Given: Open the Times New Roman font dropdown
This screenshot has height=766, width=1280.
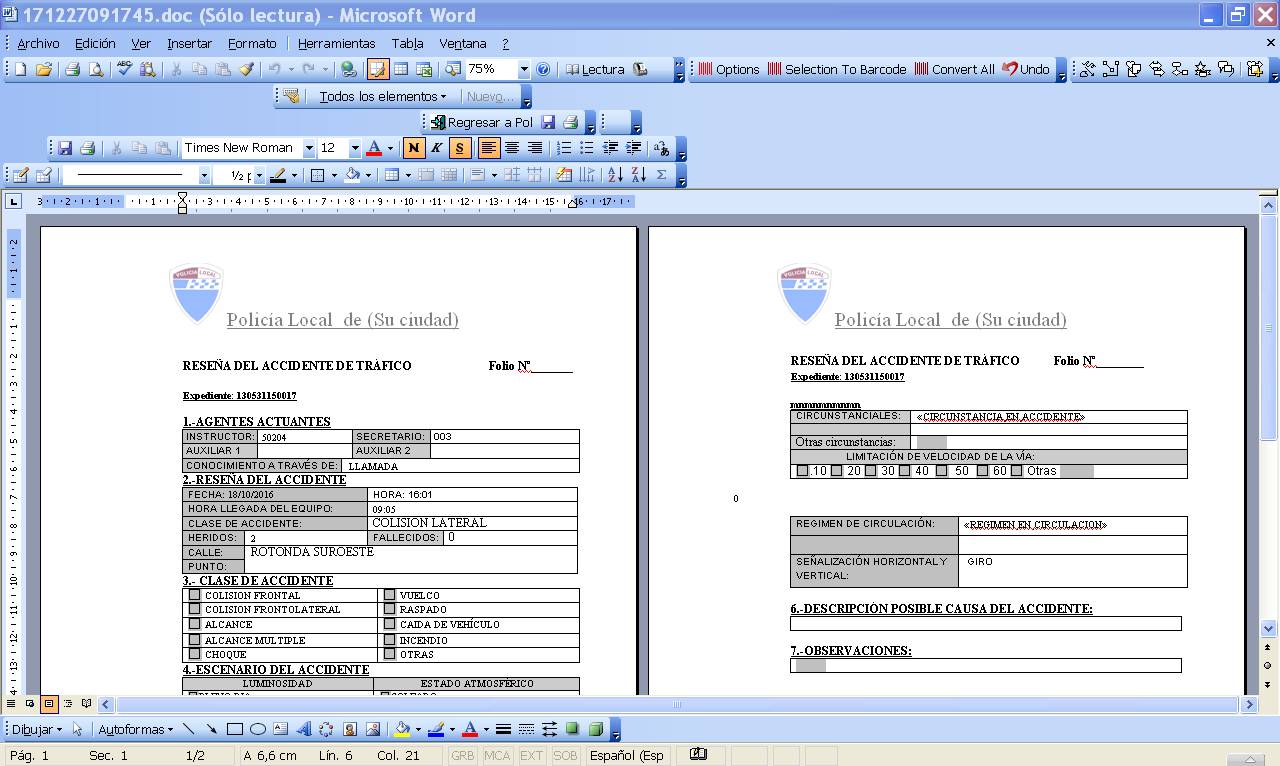Looking at the screenshot, I should [308, 148].
